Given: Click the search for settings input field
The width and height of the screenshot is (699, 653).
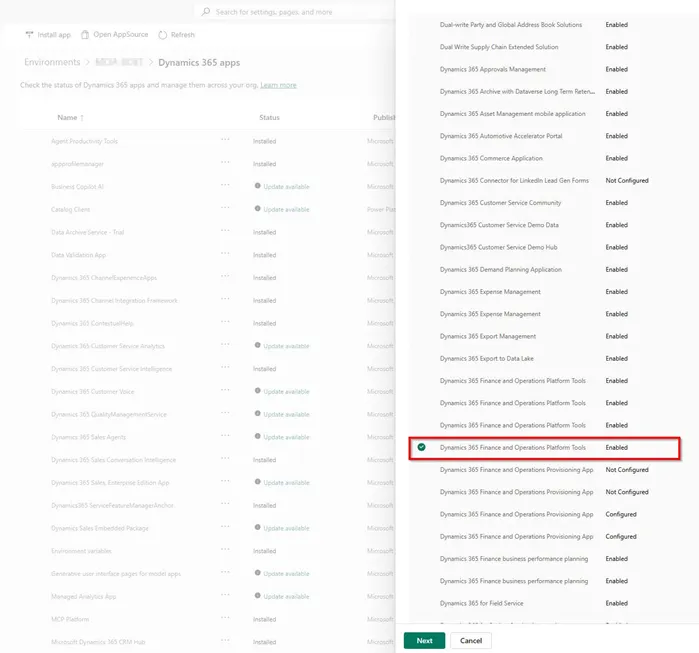Looking at the screenshot, I should pyautogui.click(x=294, y=12).
